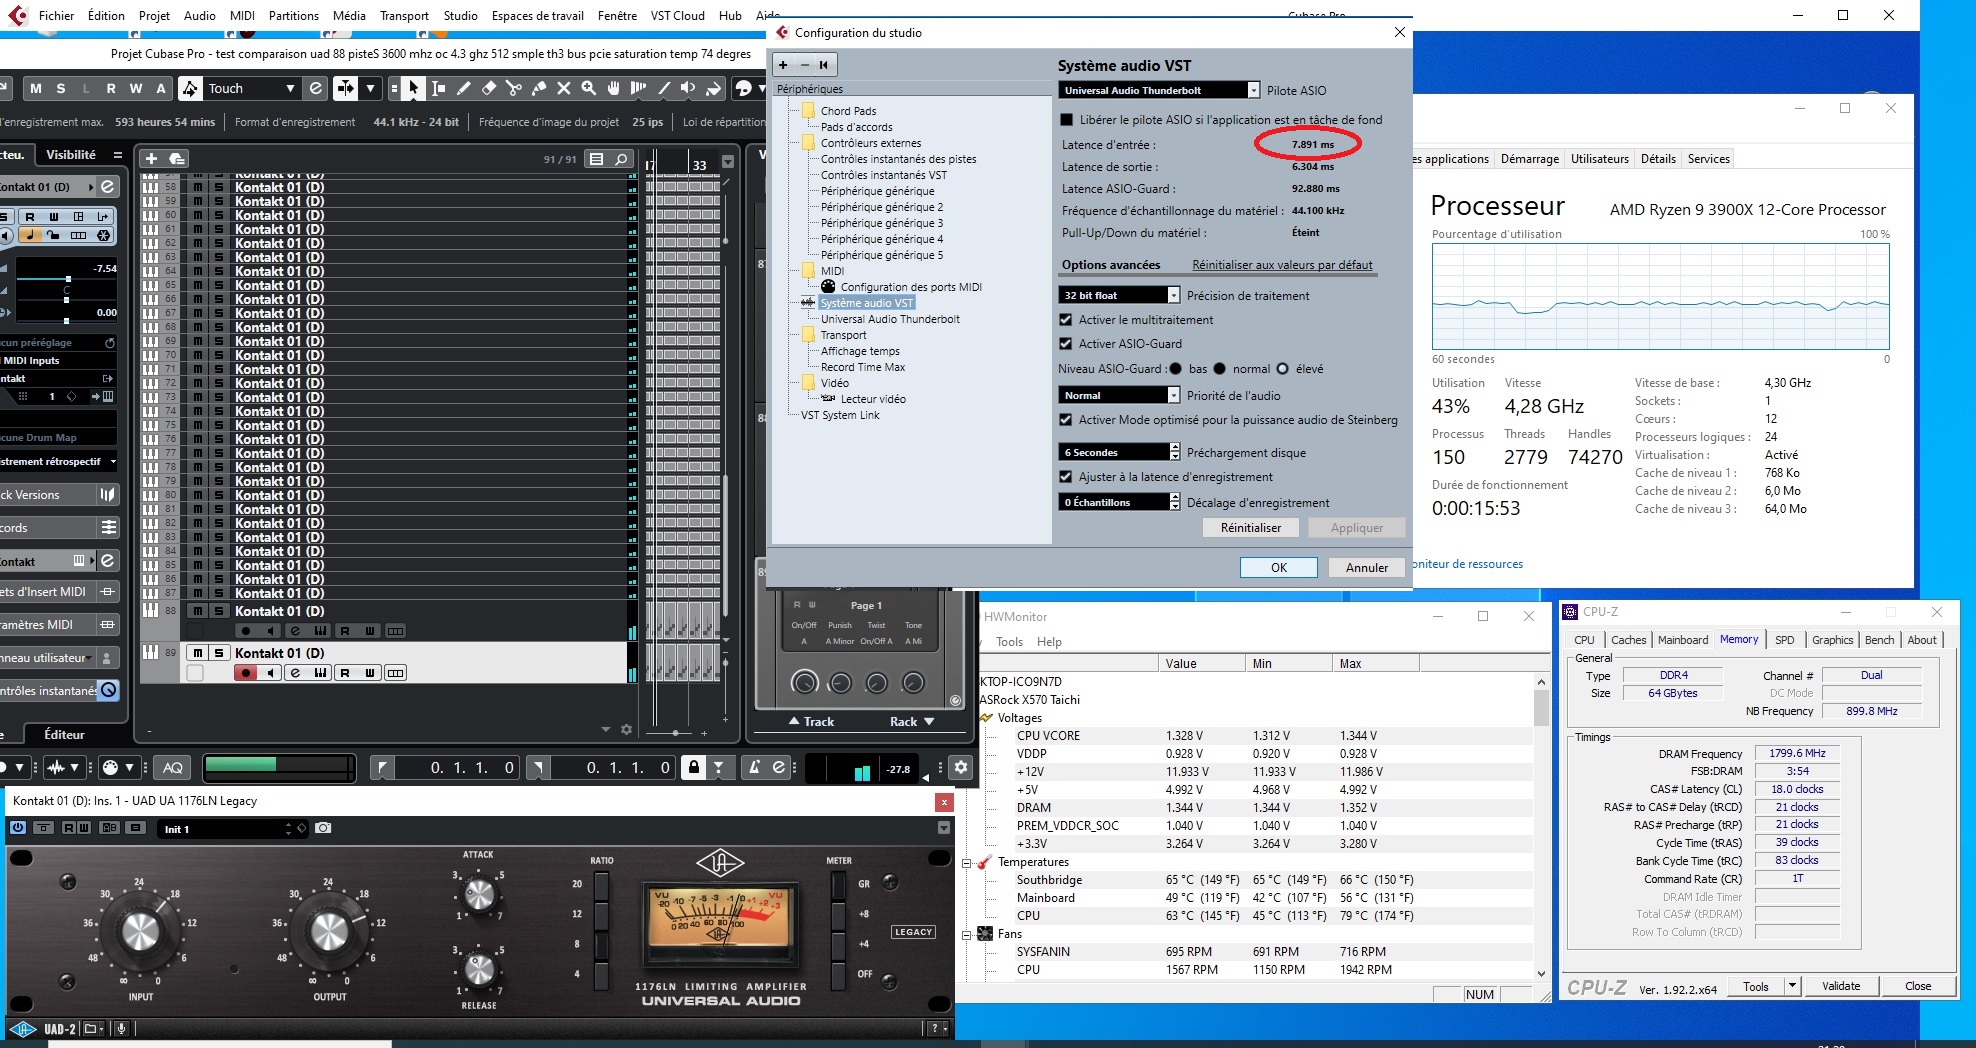Click the camera snapshot icon in plugin header

click(x=322, y=828)
